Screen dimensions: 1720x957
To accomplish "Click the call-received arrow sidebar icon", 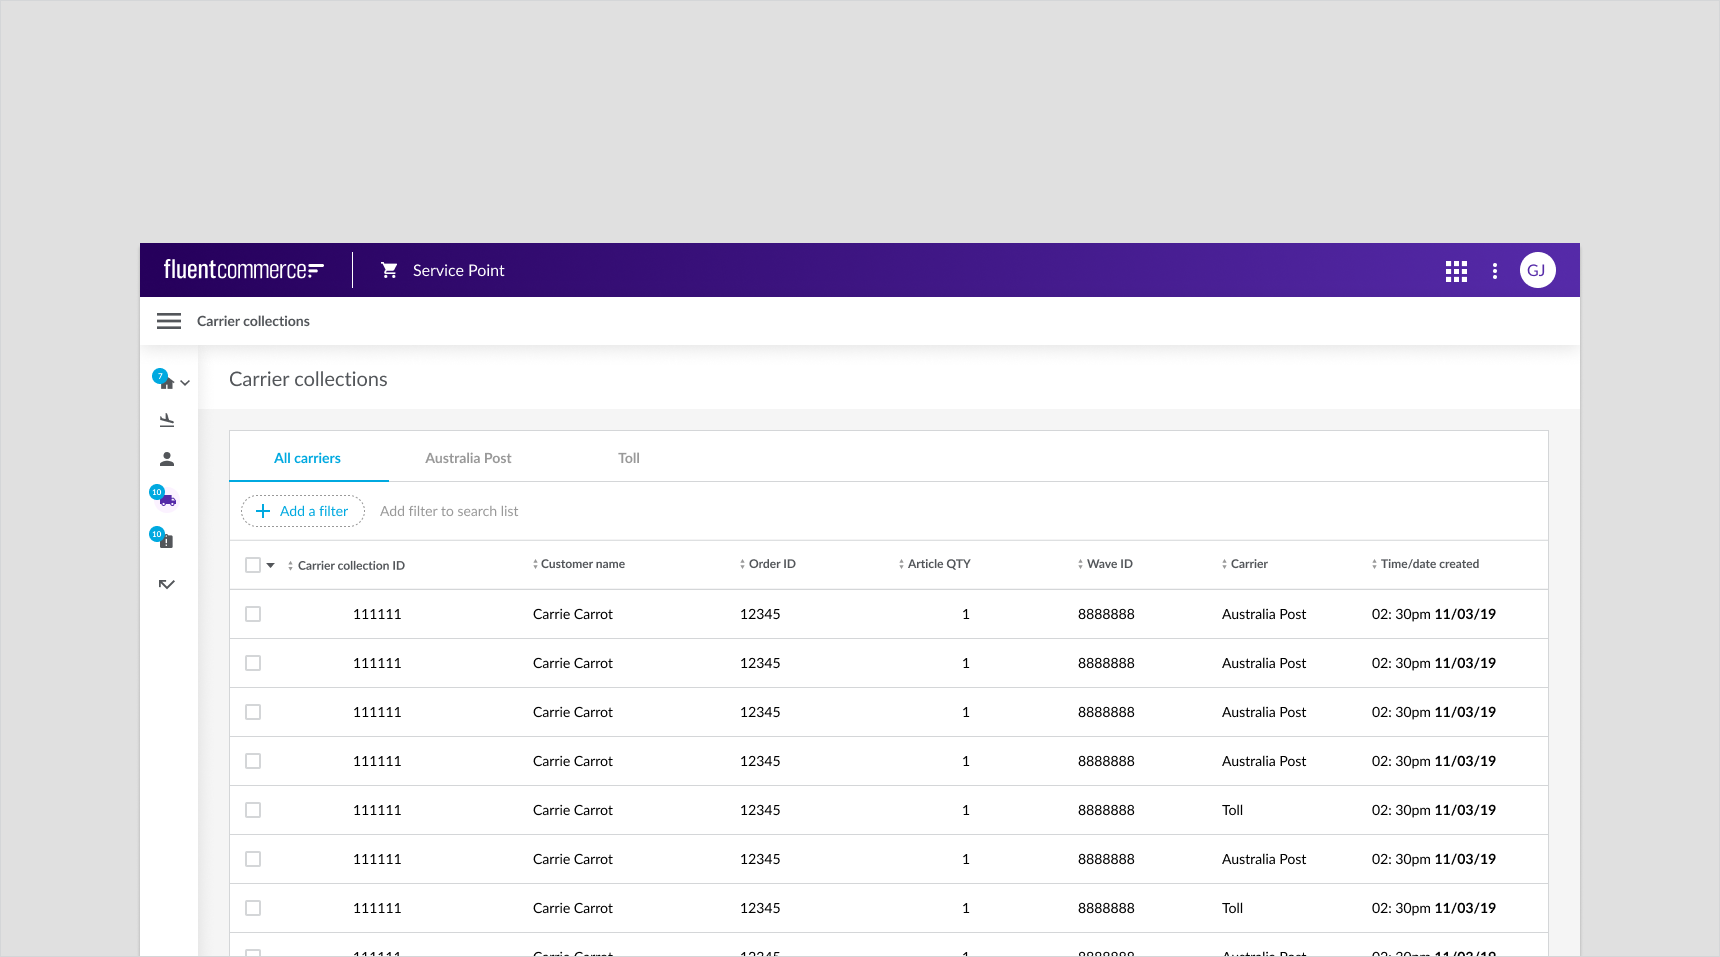I will point(167,584).
